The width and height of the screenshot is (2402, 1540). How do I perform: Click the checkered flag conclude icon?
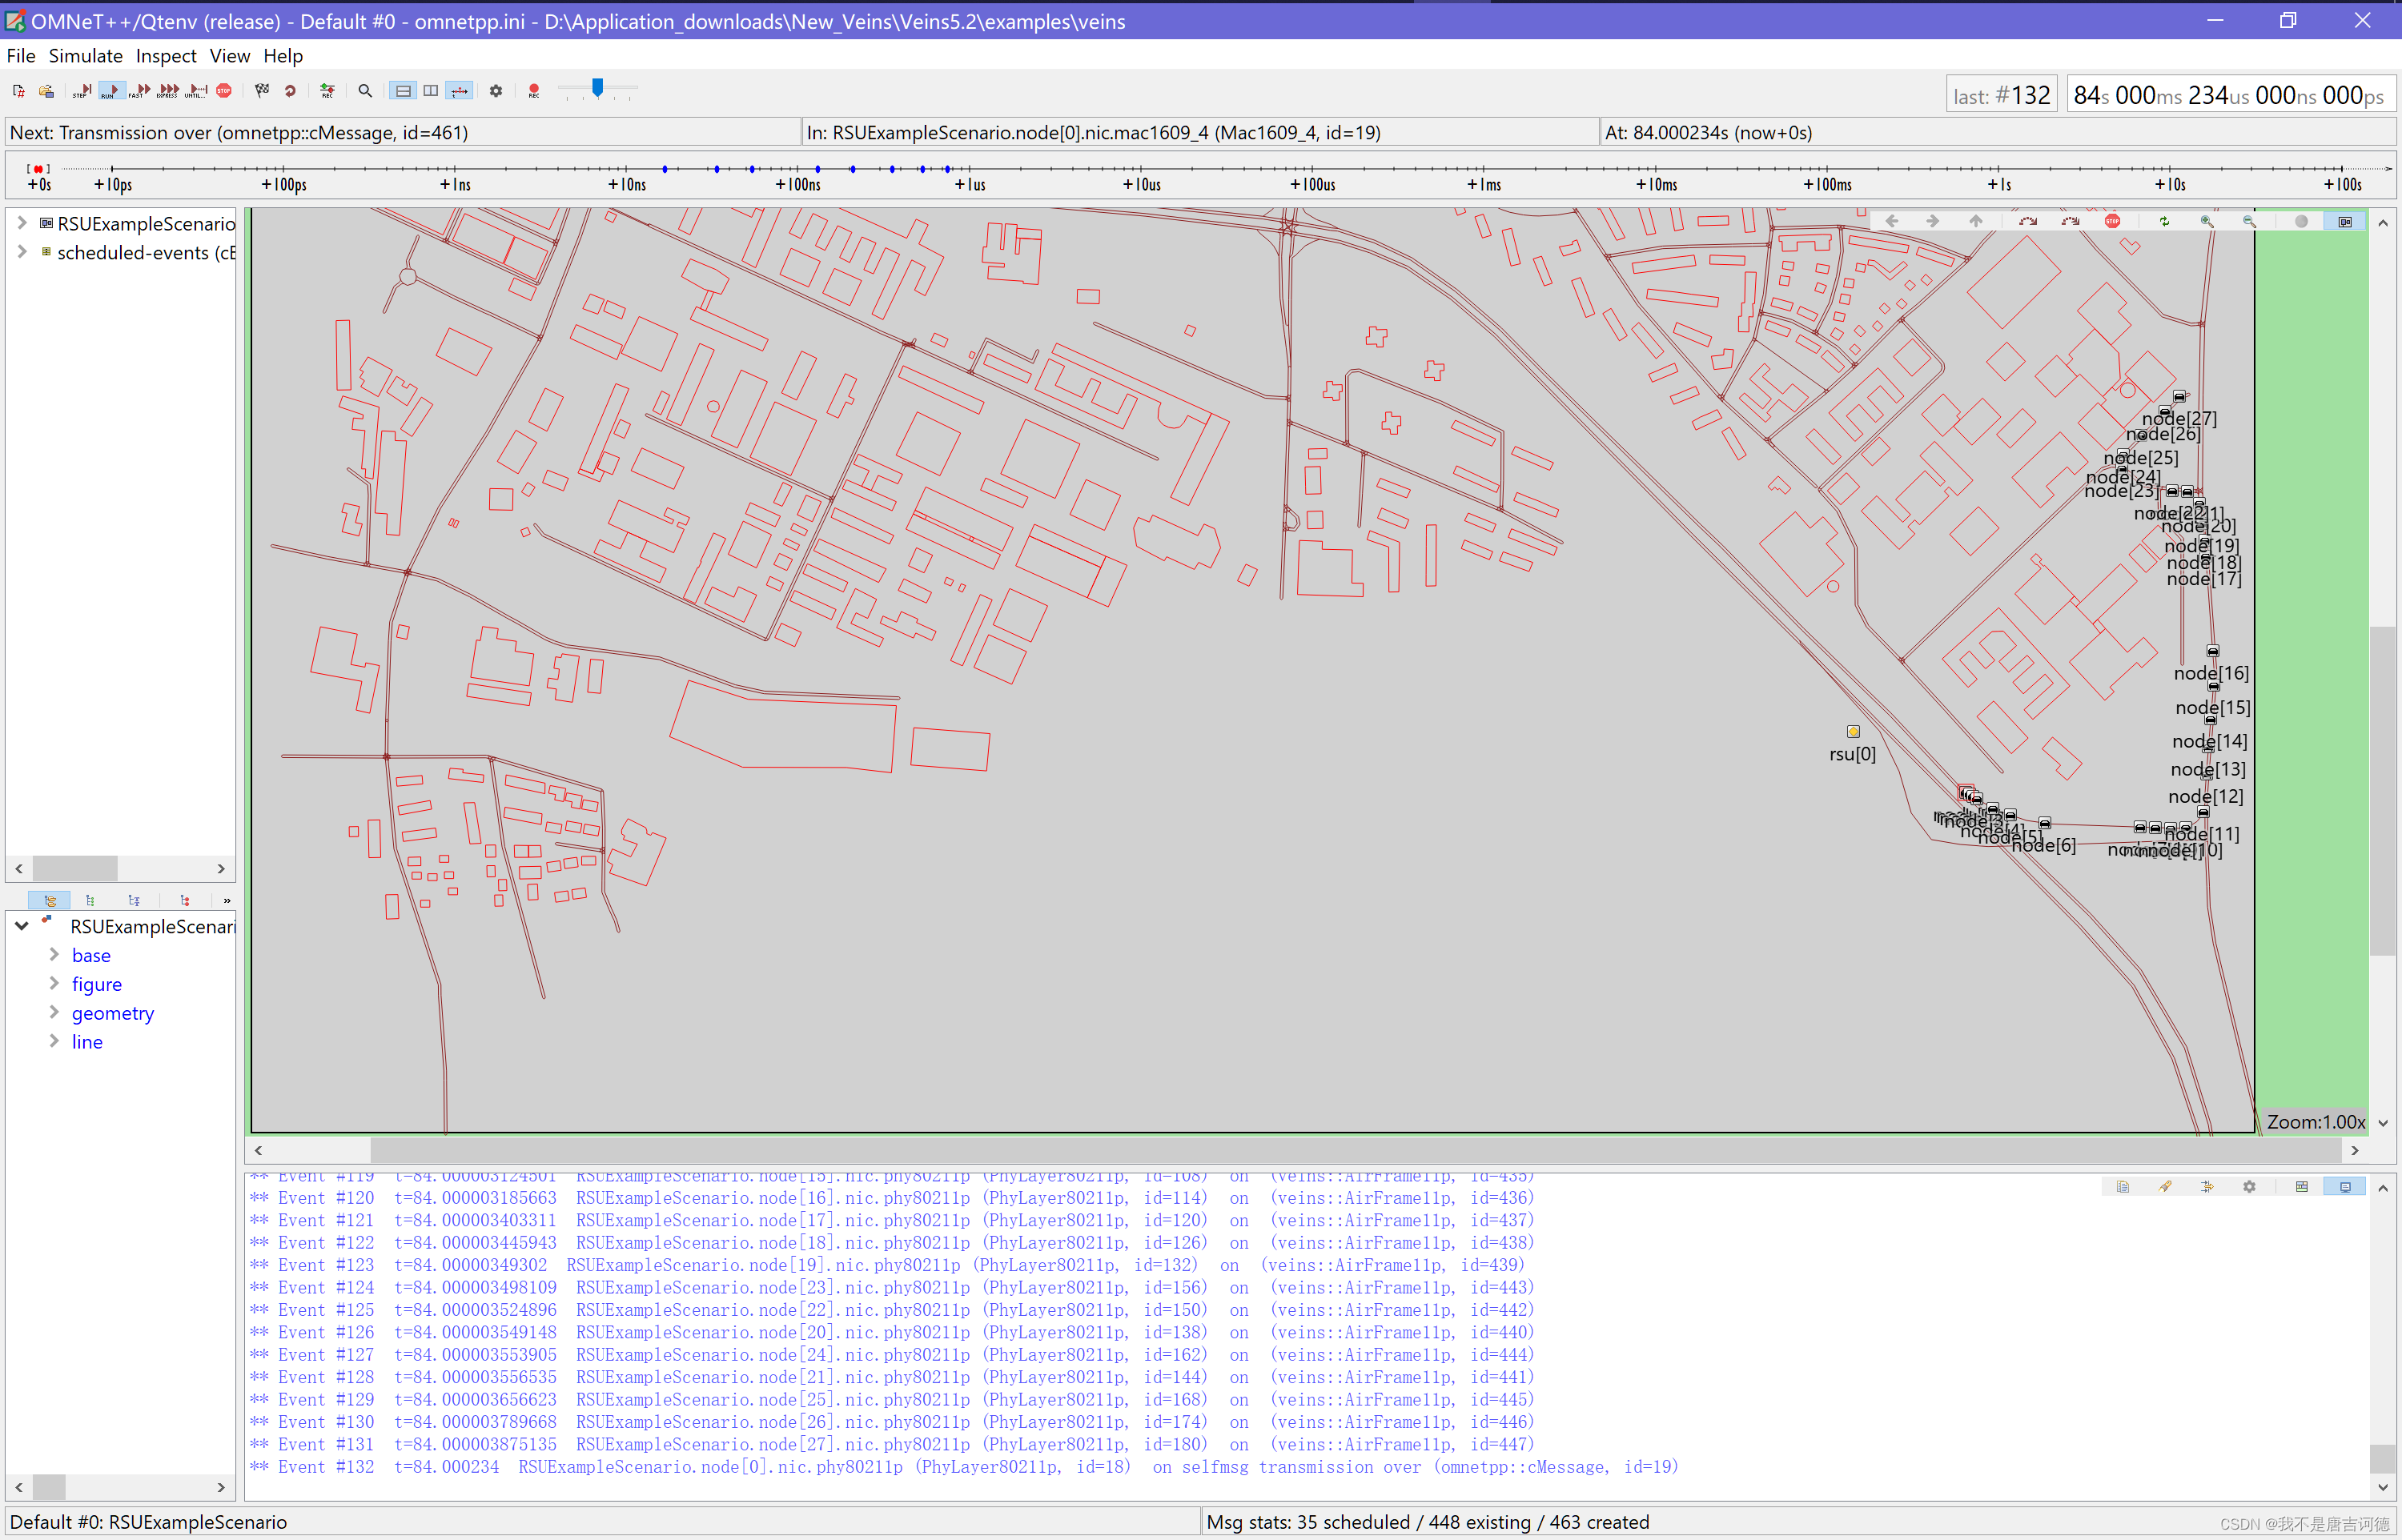pyautogui.click(x=262, y=91)
